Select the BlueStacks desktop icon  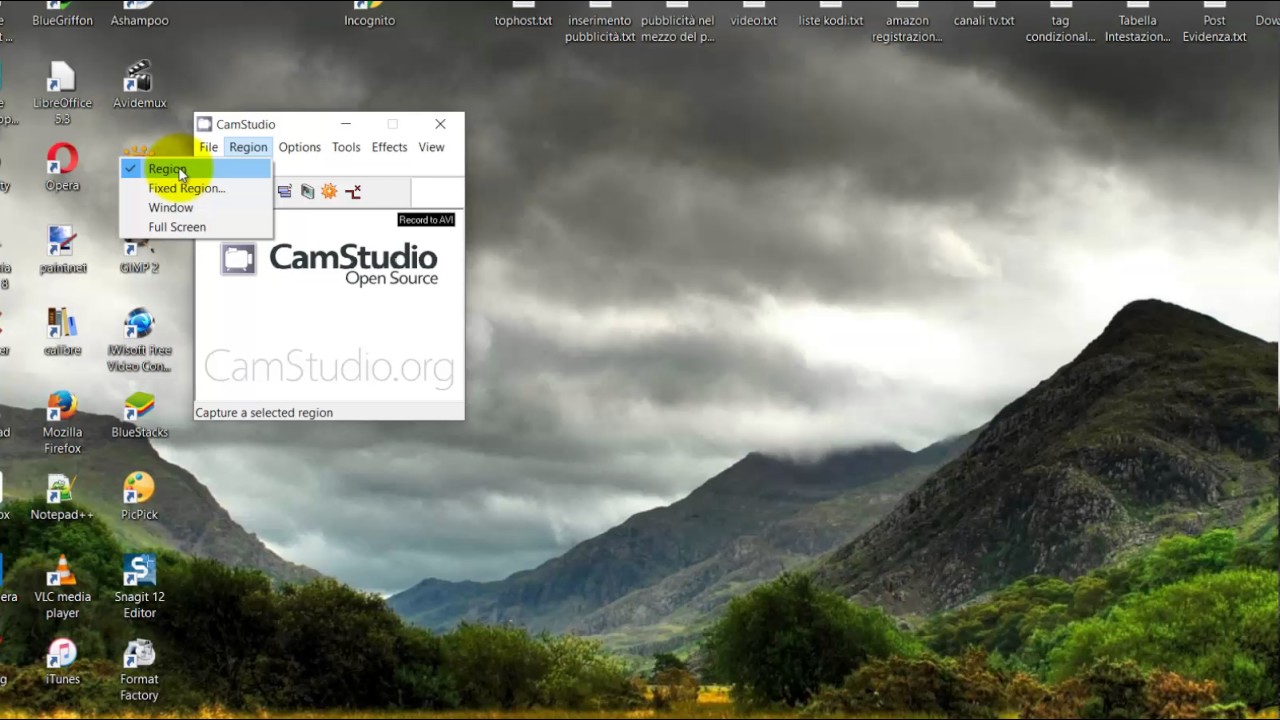(139, 414)
